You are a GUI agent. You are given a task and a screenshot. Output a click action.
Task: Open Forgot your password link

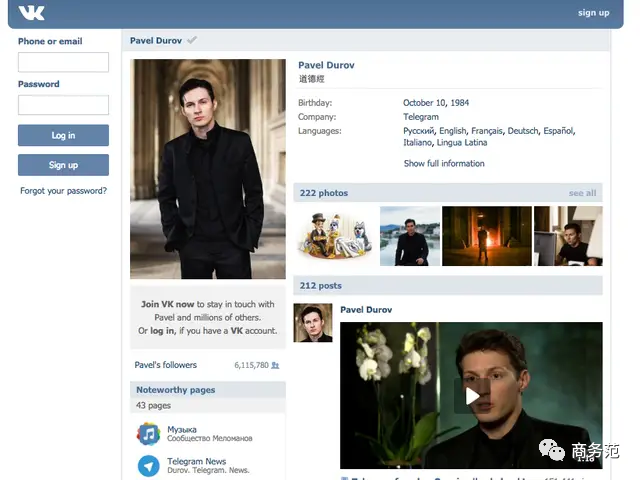[x=63, y=191]
